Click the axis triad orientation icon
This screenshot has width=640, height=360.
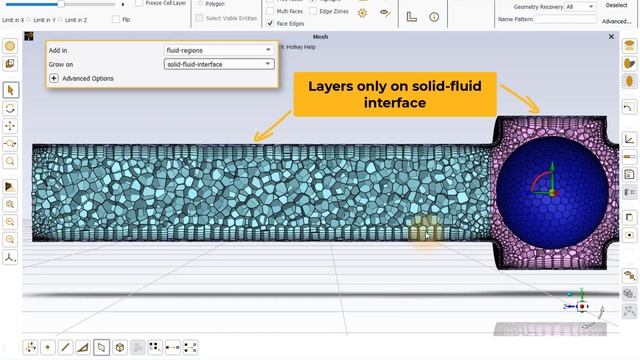coord(10,257)
